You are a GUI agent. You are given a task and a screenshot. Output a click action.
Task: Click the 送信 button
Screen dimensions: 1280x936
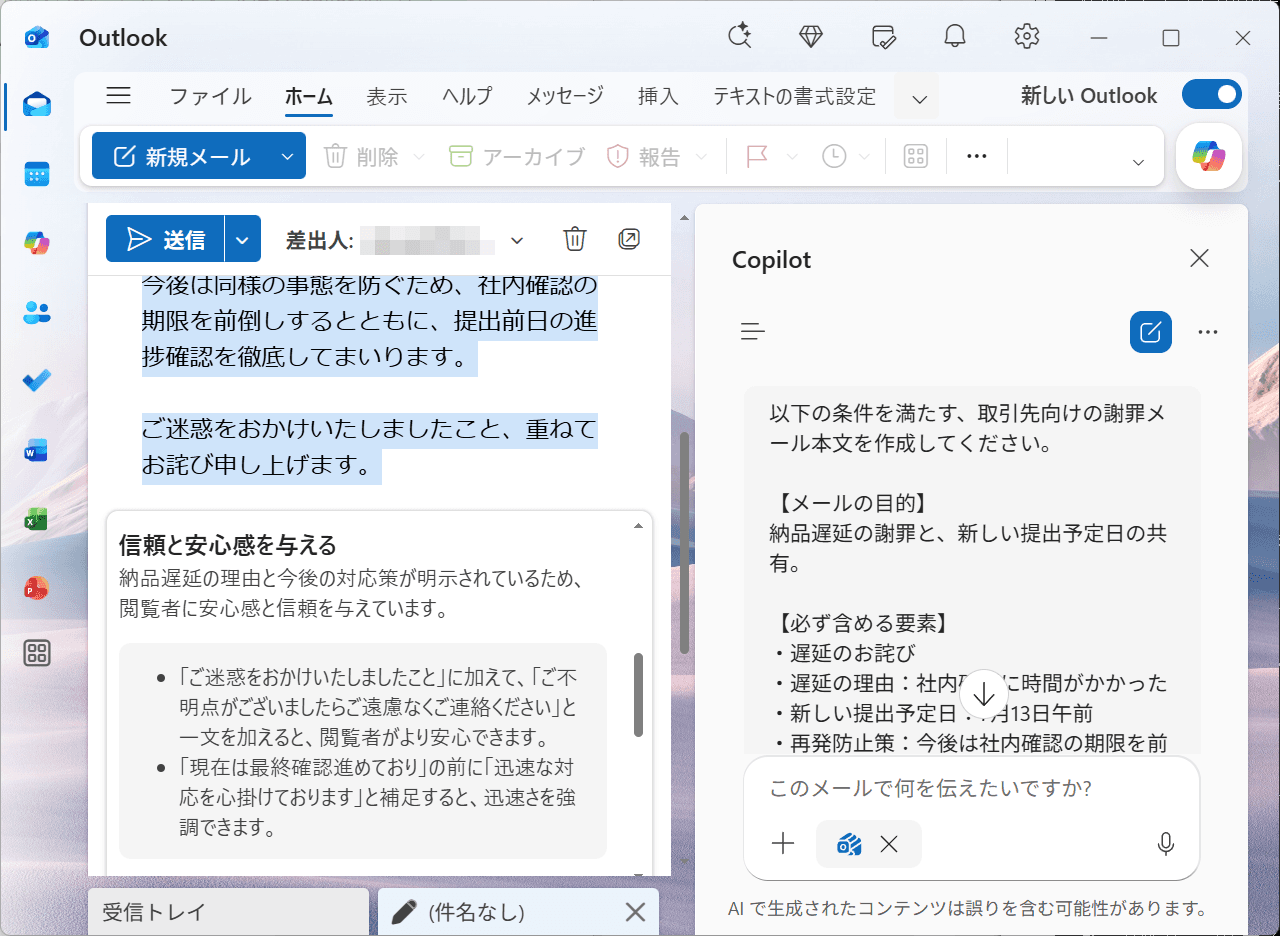[165, 239]
